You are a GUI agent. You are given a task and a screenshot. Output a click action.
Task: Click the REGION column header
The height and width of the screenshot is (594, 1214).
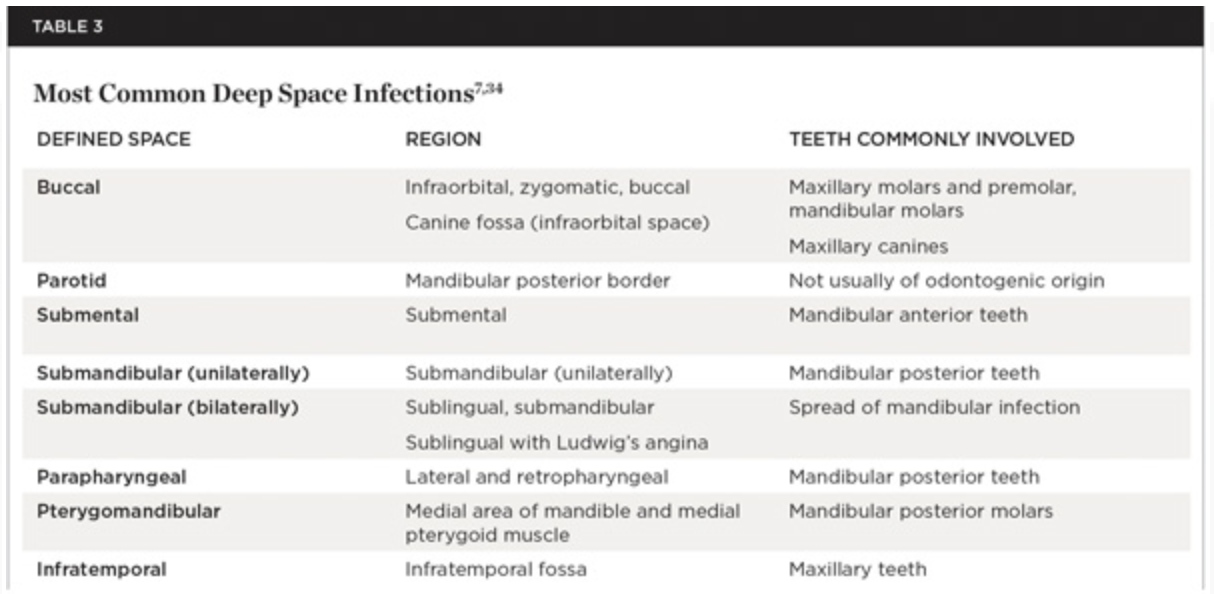point(443,140)
